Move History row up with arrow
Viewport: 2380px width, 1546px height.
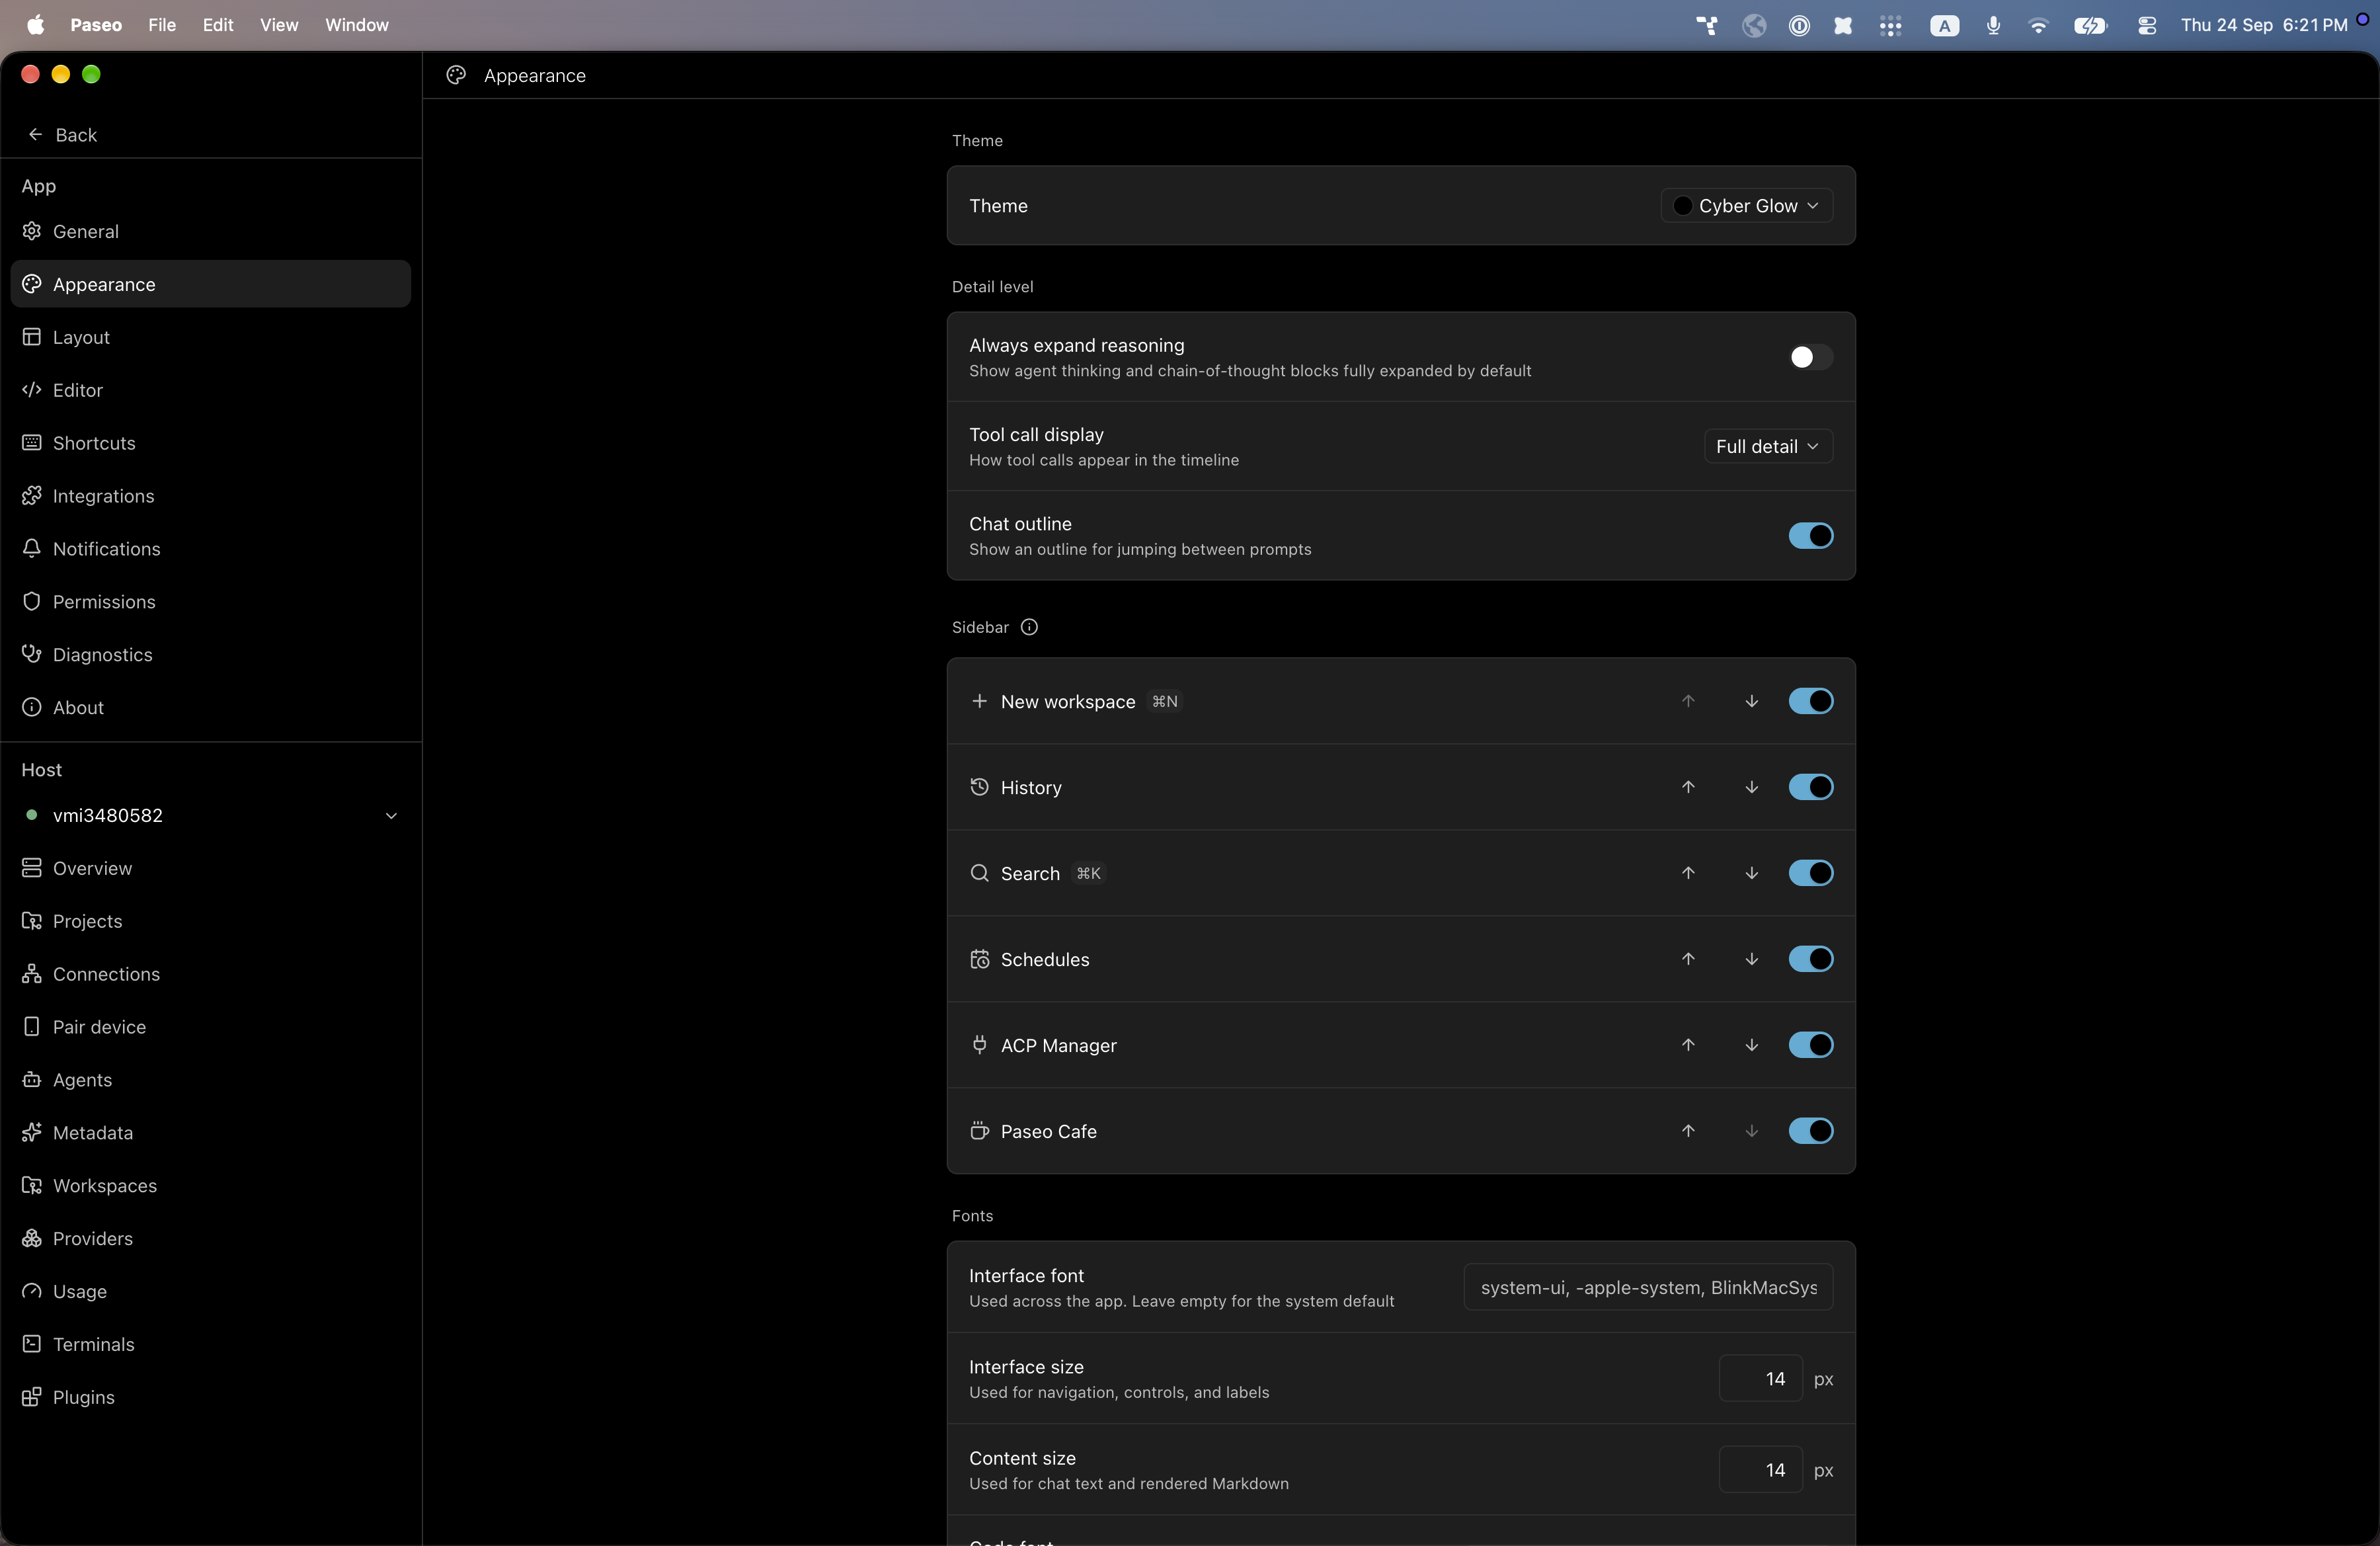[1688, 787]
